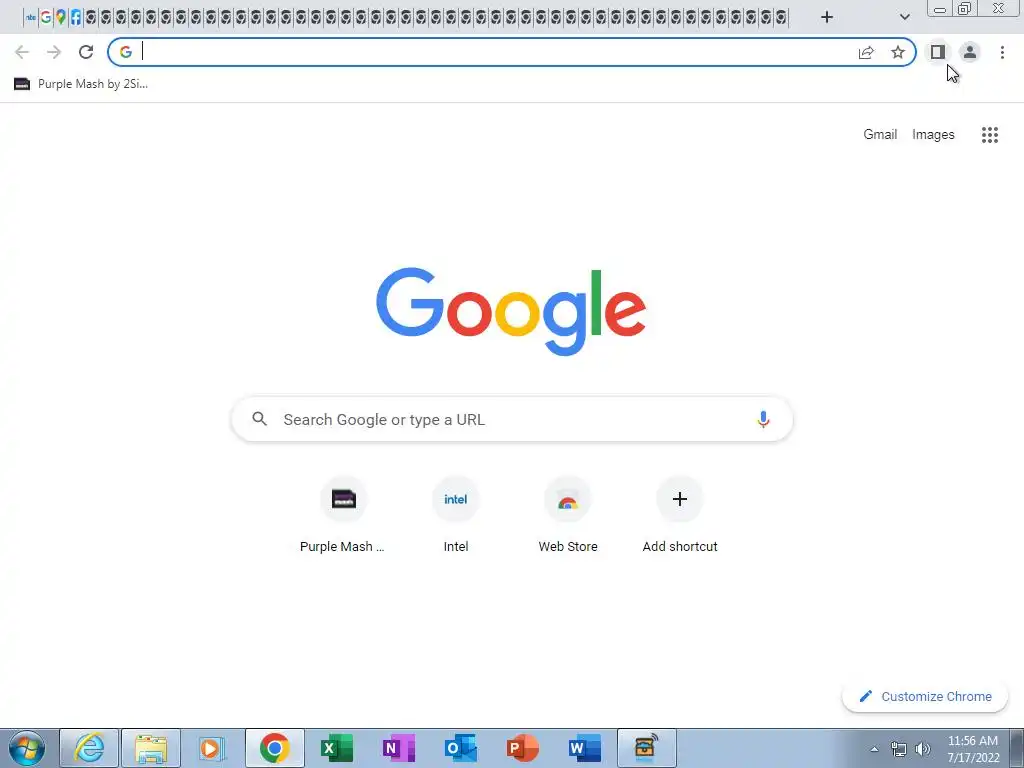Screen dimensions: 1024x768
Task: Open the Windows Start menu orb
Action: click(x=27, y=748)
